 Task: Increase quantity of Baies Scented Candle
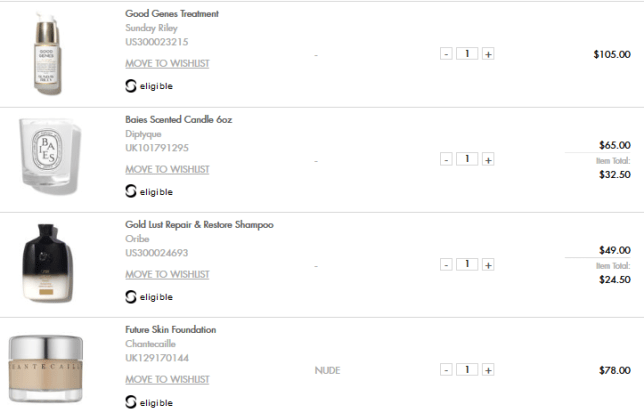(489, 159)
